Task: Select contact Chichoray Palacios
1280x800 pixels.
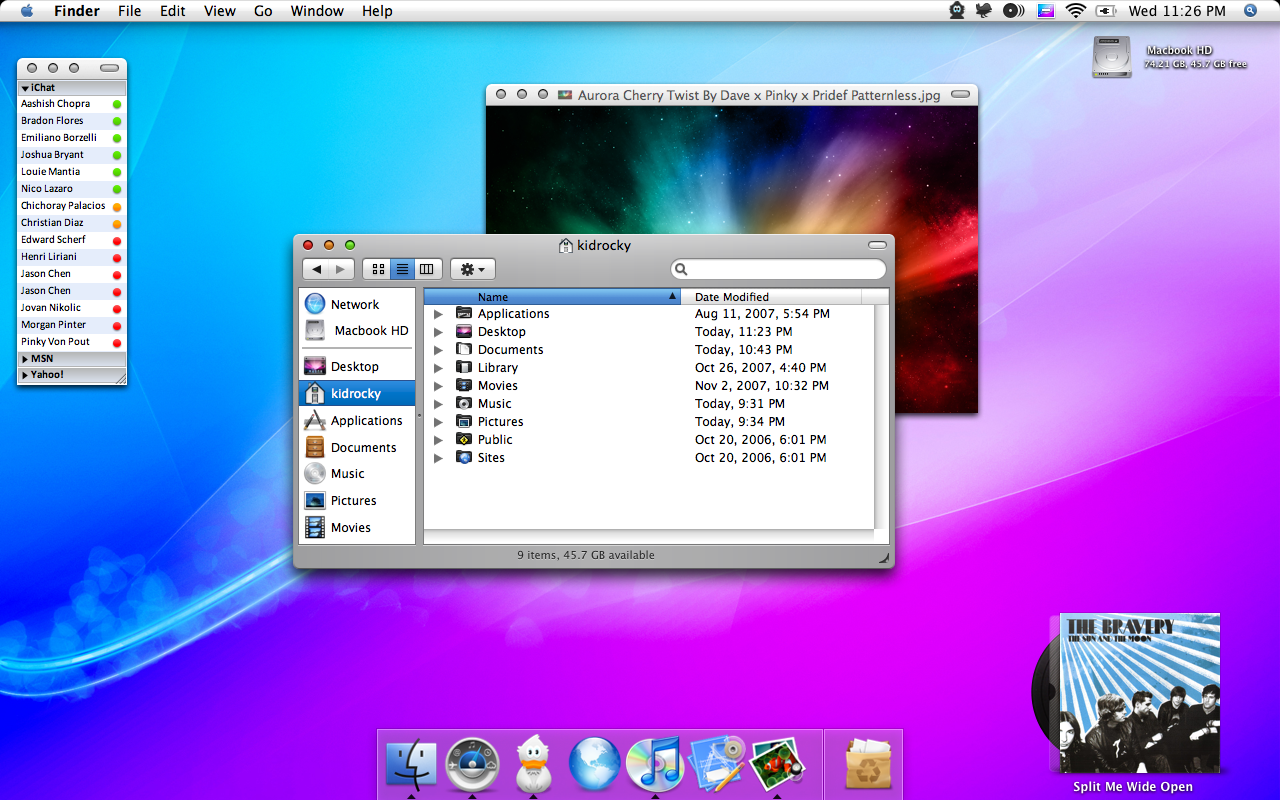Action: pos(71,206)
